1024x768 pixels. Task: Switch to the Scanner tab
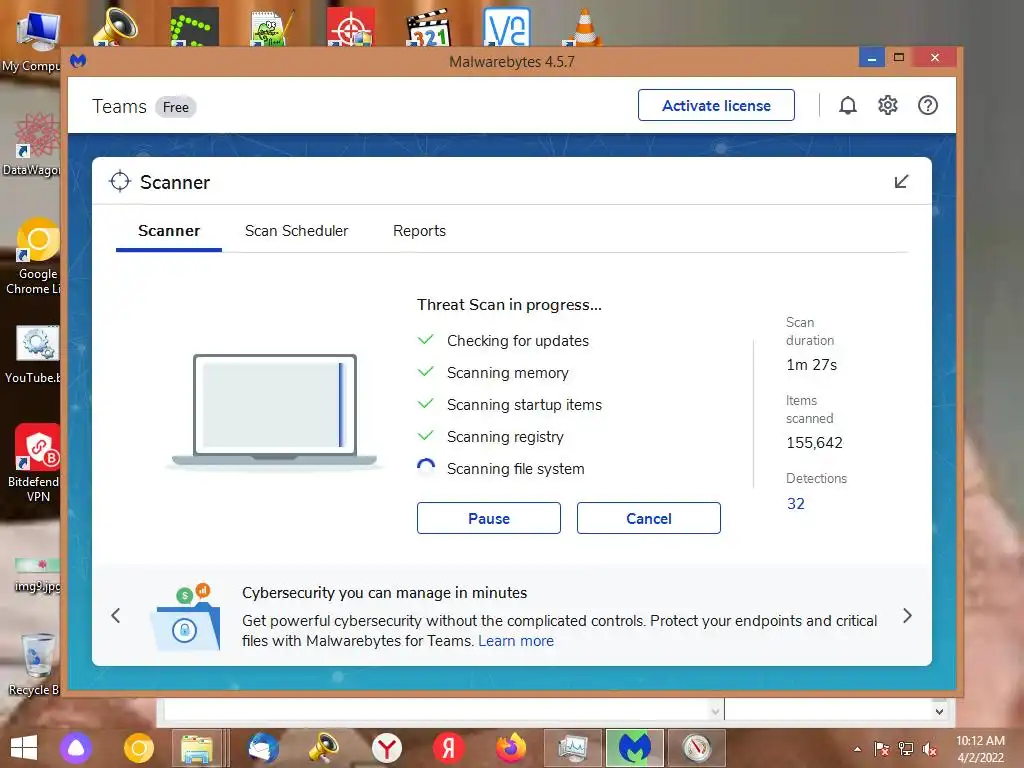point(168,231)
